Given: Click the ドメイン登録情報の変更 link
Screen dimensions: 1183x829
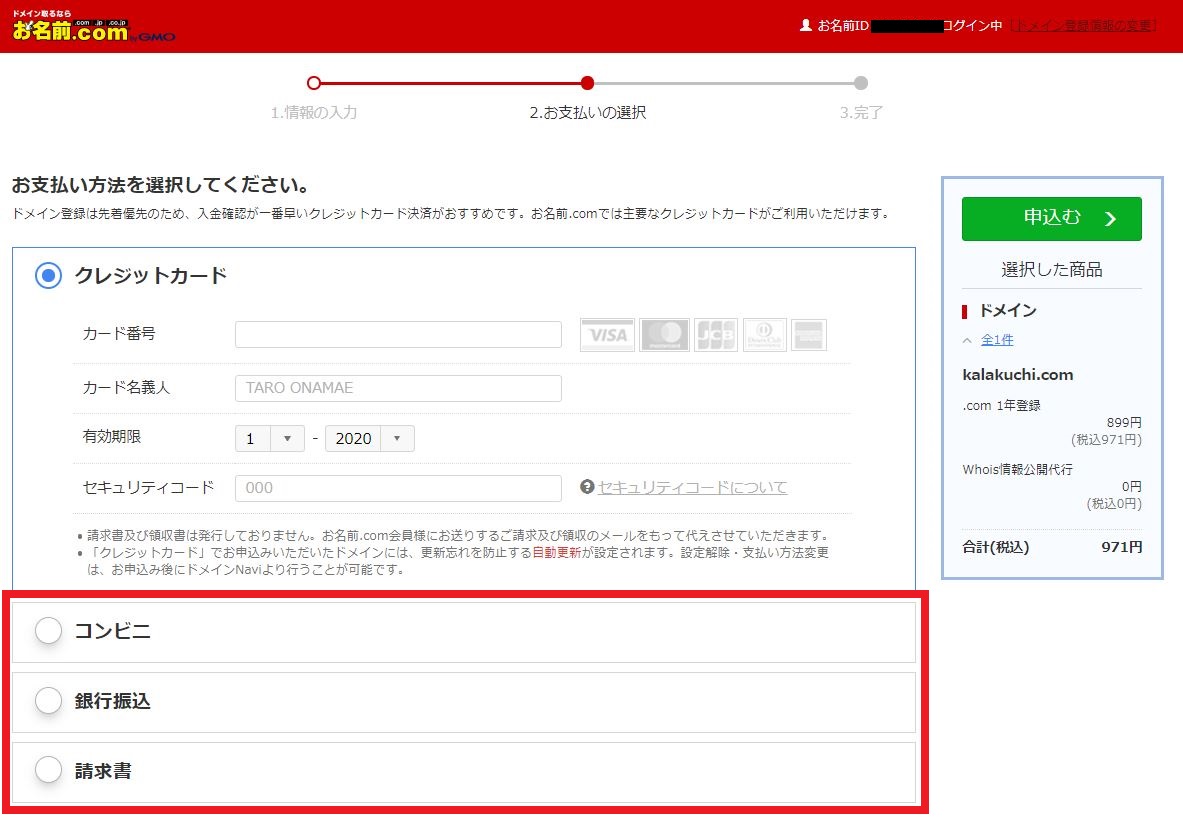Looking at the screenshot, I should point(1084,25).
